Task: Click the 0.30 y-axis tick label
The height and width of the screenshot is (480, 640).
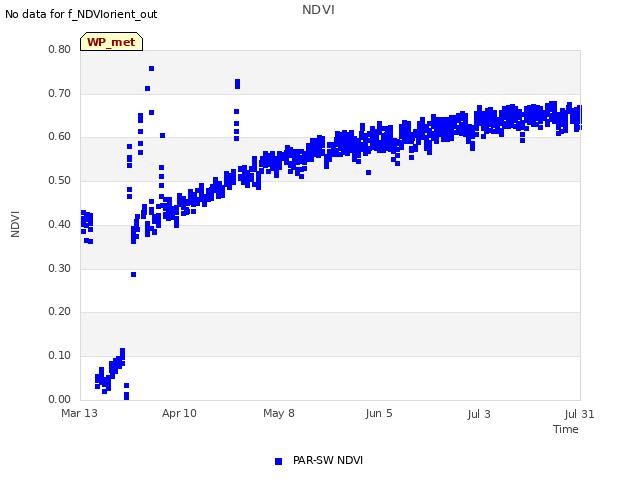Action: [x=60, y=269]
